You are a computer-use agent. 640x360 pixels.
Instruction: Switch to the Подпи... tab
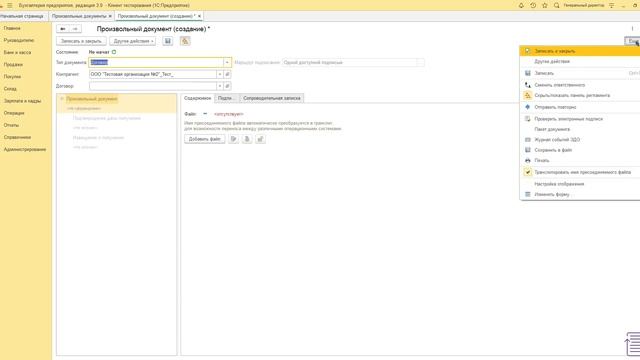[227, 98]
